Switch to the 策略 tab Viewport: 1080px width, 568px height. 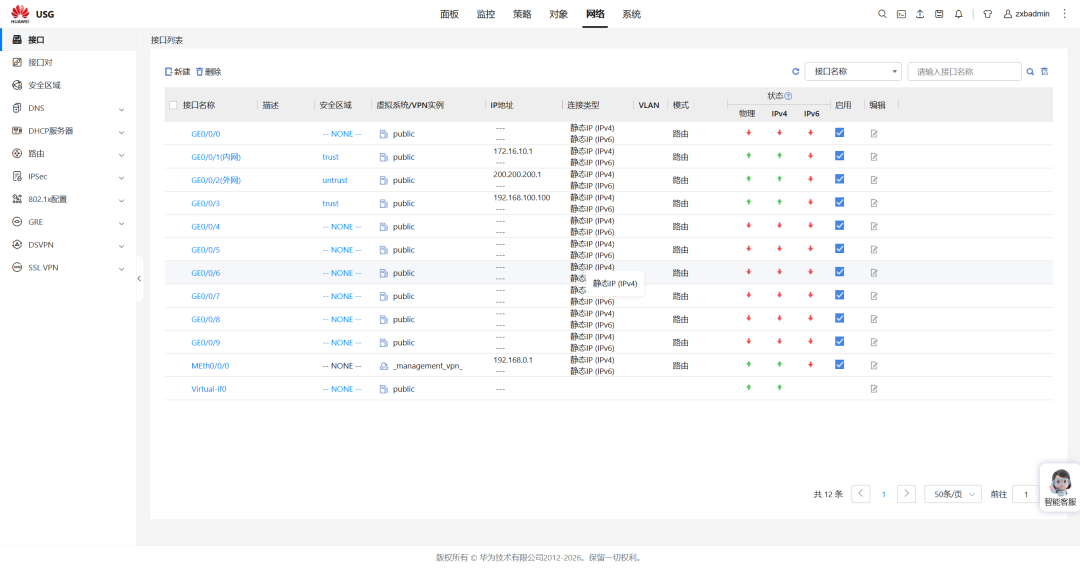tap(522, 14)
